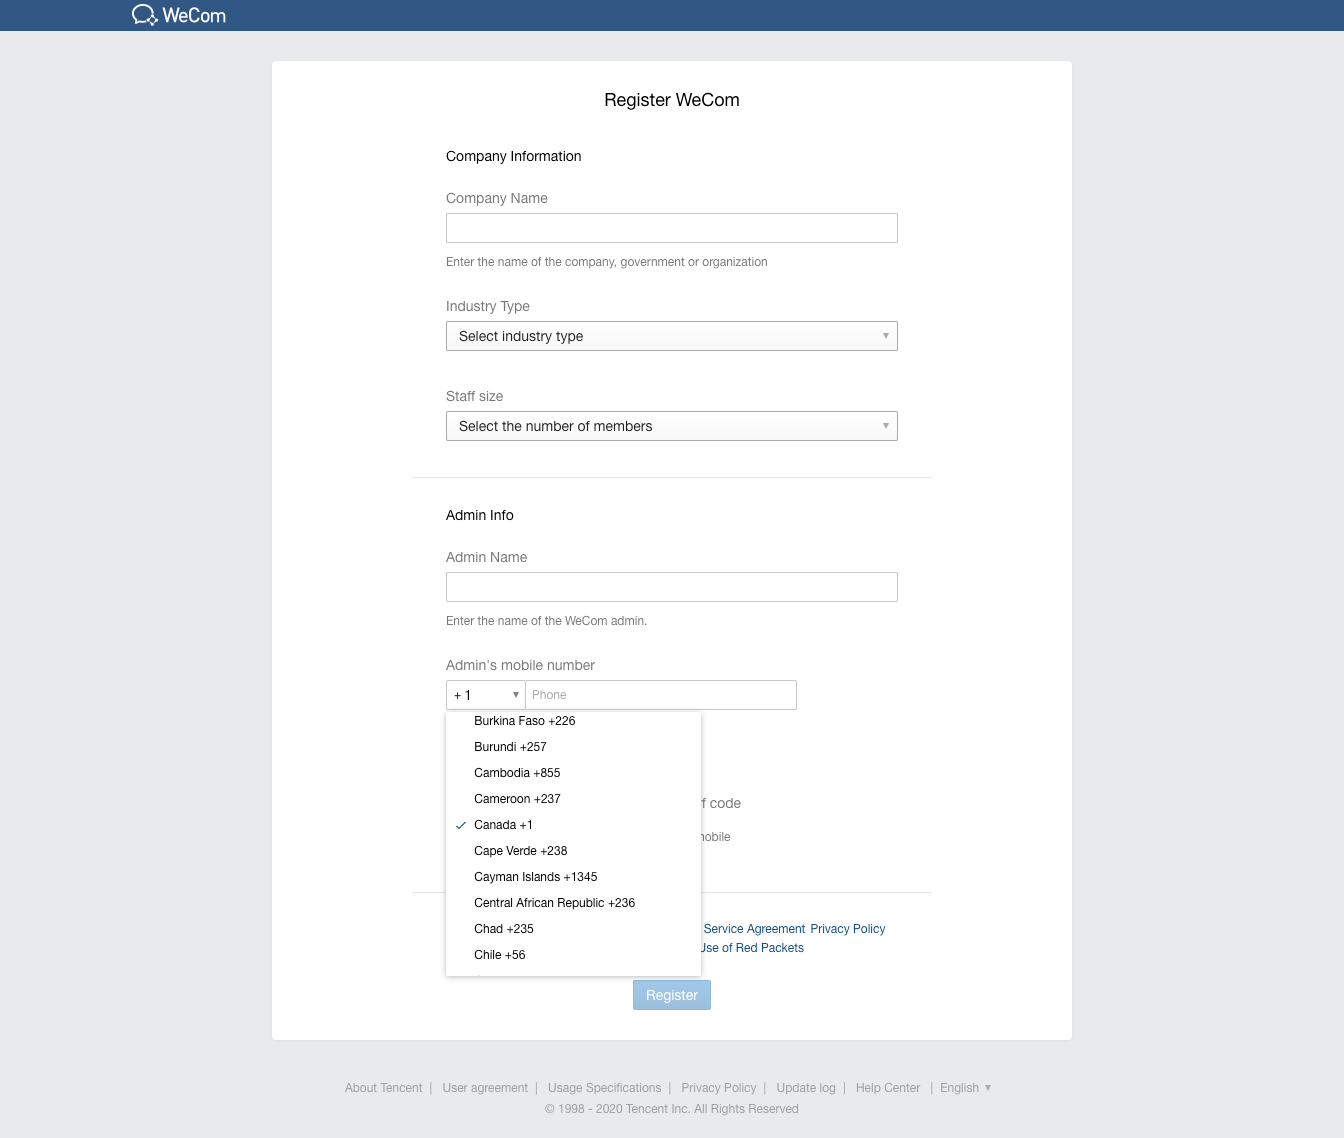The height and width of the screenshot is (1138, 1344).
Task: Click the Register button
Action: pos(672,995)
